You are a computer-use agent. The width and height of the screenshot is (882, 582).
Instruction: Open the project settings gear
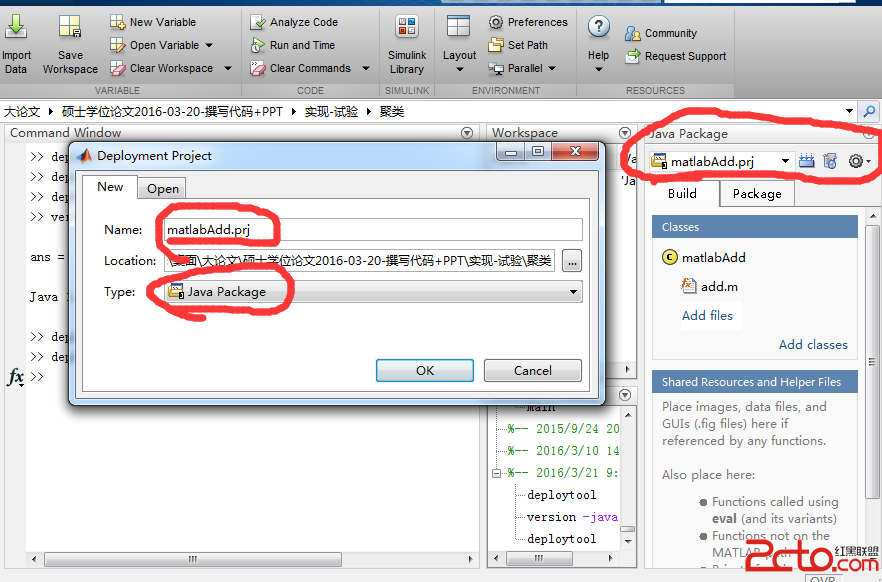coord(859,161)
